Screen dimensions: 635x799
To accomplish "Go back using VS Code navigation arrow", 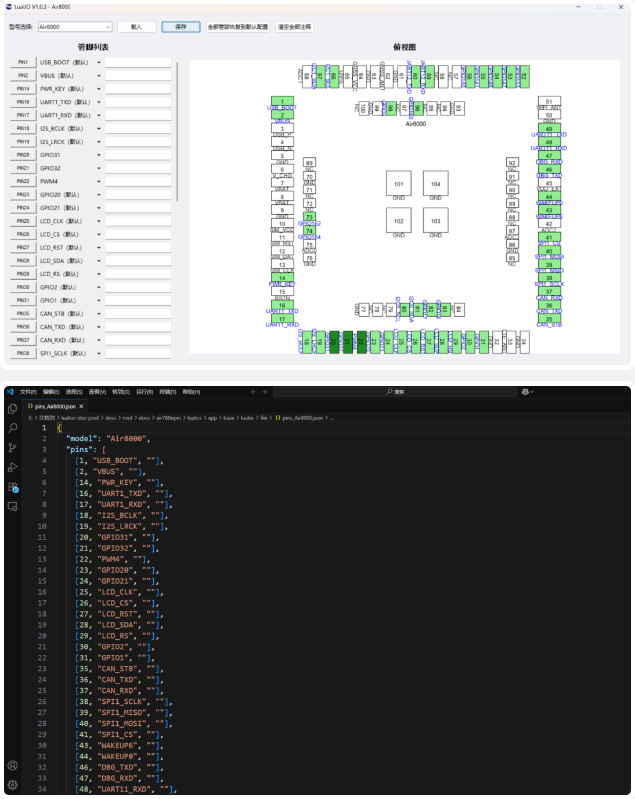I will [x=253, y=392].
